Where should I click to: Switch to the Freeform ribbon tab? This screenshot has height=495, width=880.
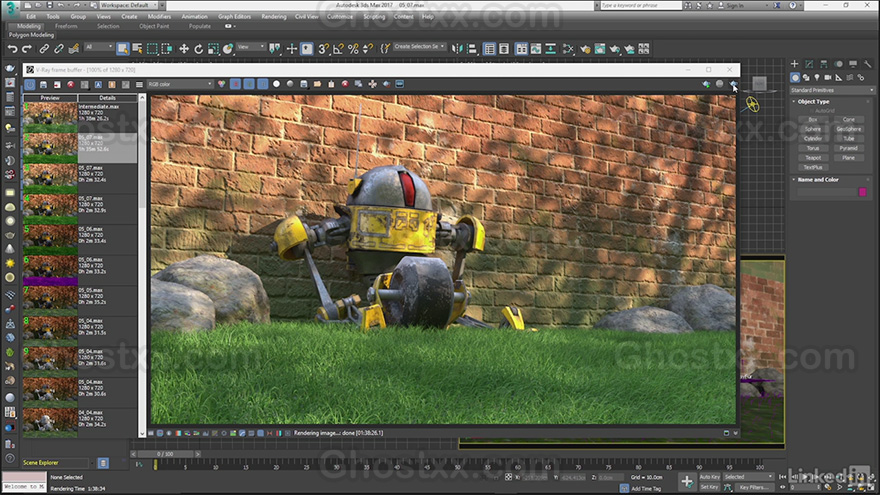pos(66,26)
